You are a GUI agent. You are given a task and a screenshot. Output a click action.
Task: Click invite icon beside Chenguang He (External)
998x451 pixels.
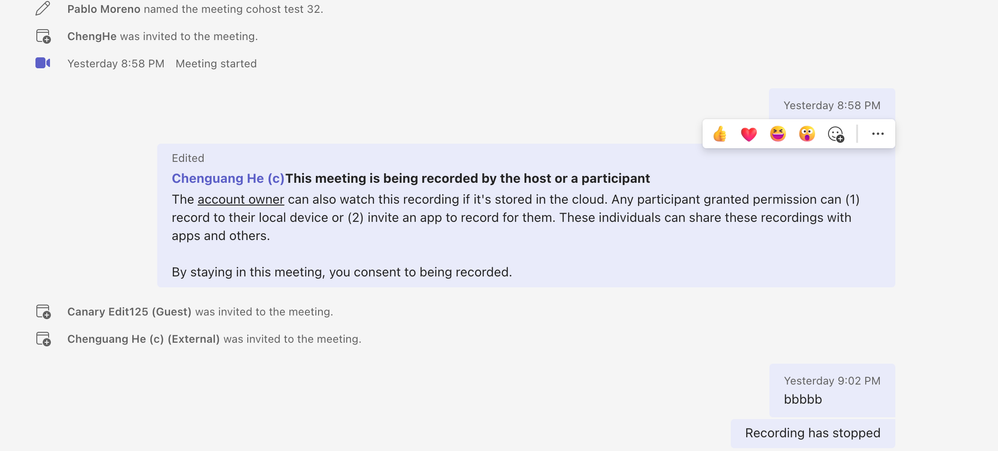pyautogui.click(x=43, y=339)
